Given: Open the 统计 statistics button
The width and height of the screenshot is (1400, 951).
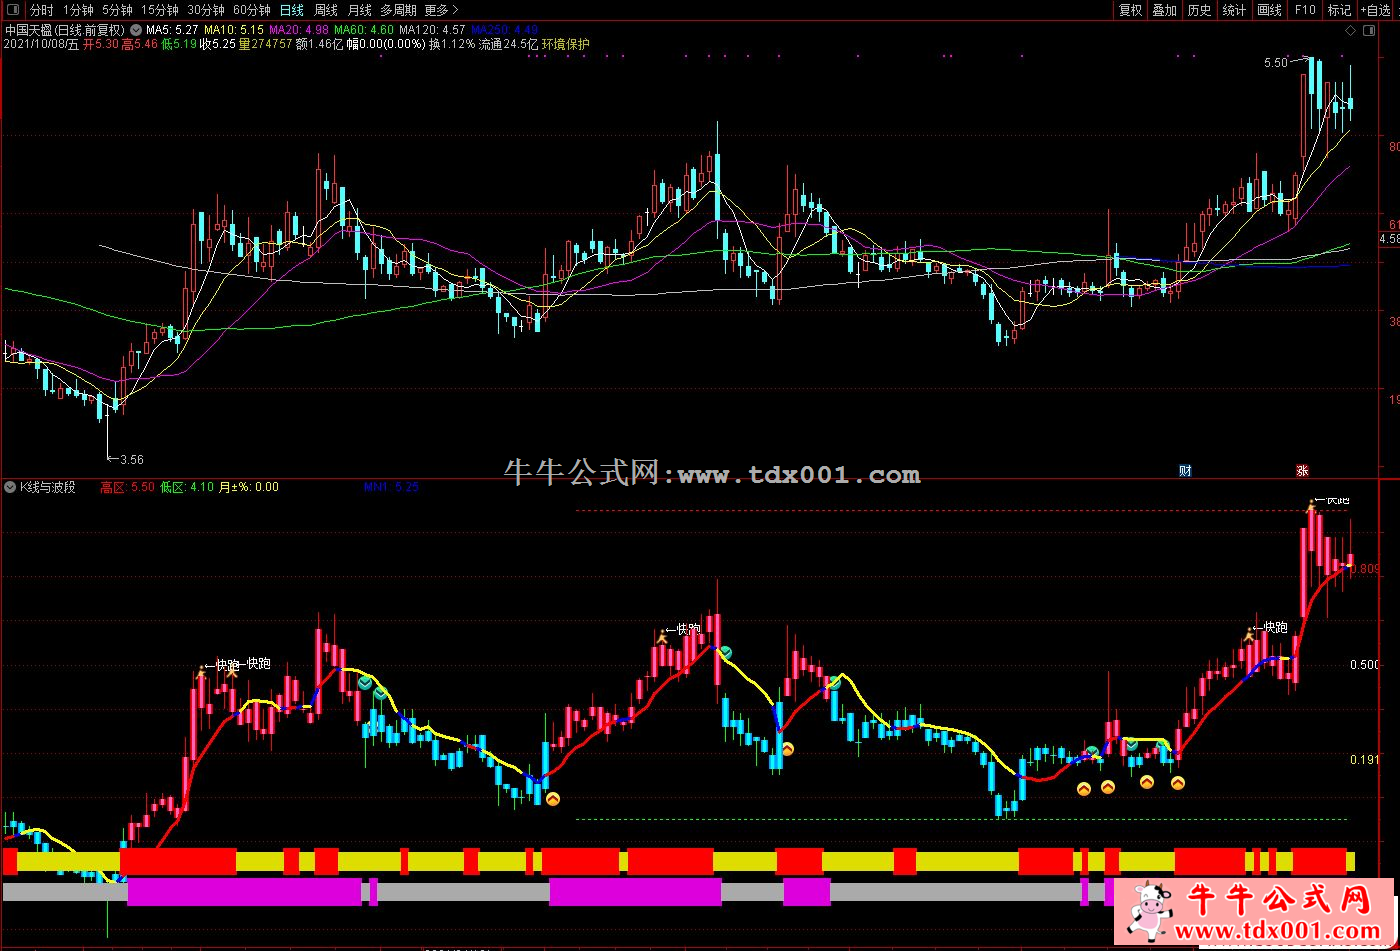Looking at the screenshot, I should click(x=1235, y=10).
